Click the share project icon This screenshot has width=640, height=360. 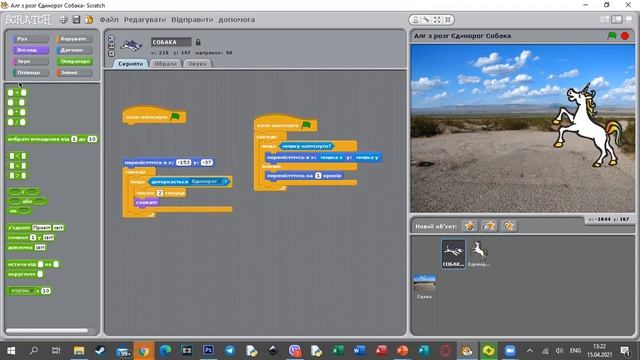coord(89,20)
